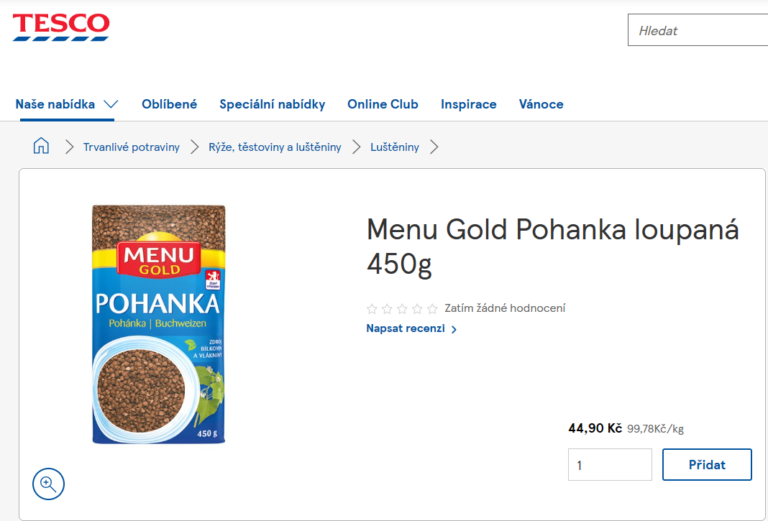Click the Luštěniny breadcrumb link
The image size is (768, 521).
coord(395,147)
